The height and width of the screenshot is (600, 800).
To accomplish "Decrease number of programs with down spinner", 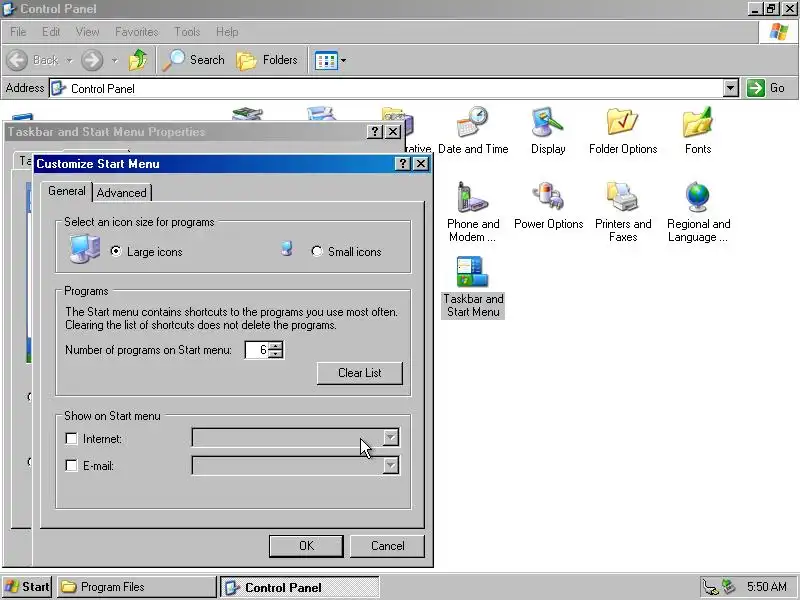I will tap(276, 354).
